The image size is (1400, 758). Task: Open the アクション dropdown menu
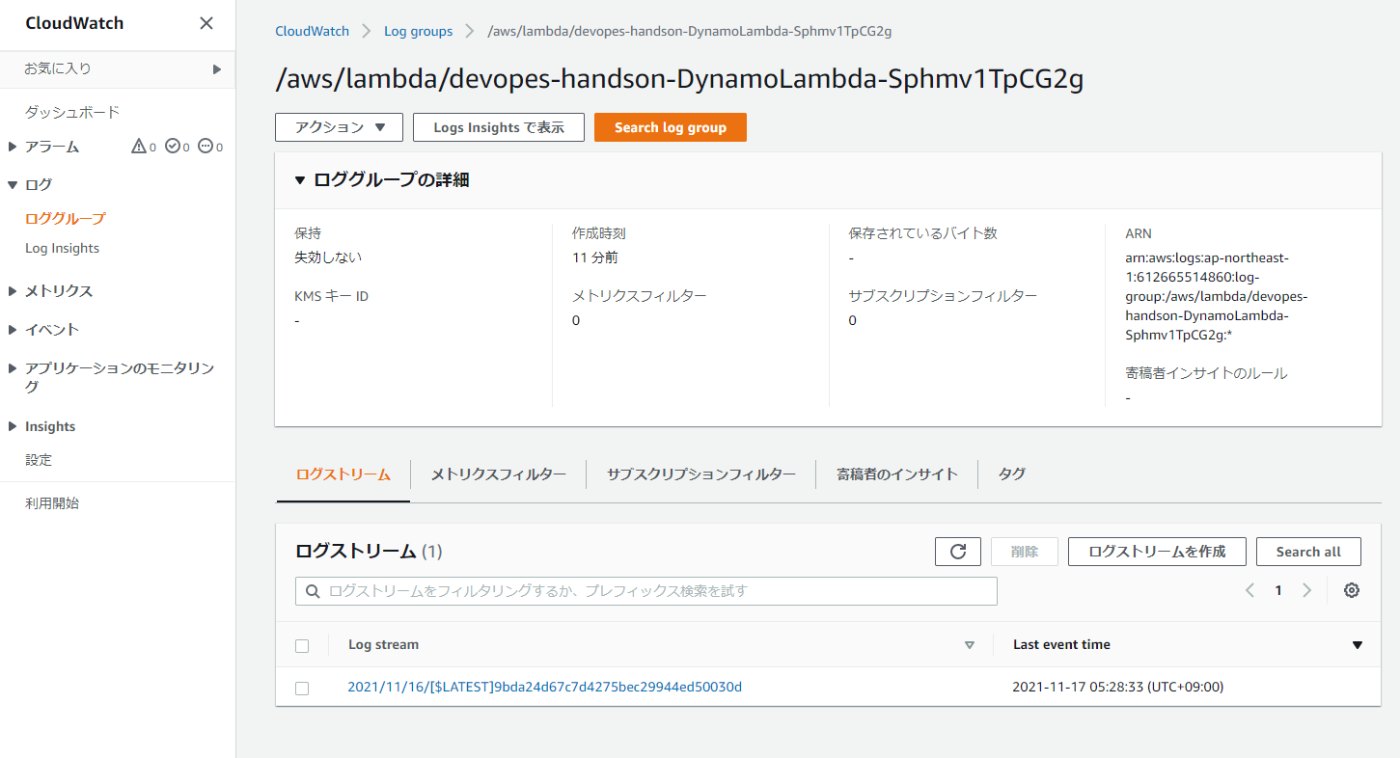coord(338,127)
